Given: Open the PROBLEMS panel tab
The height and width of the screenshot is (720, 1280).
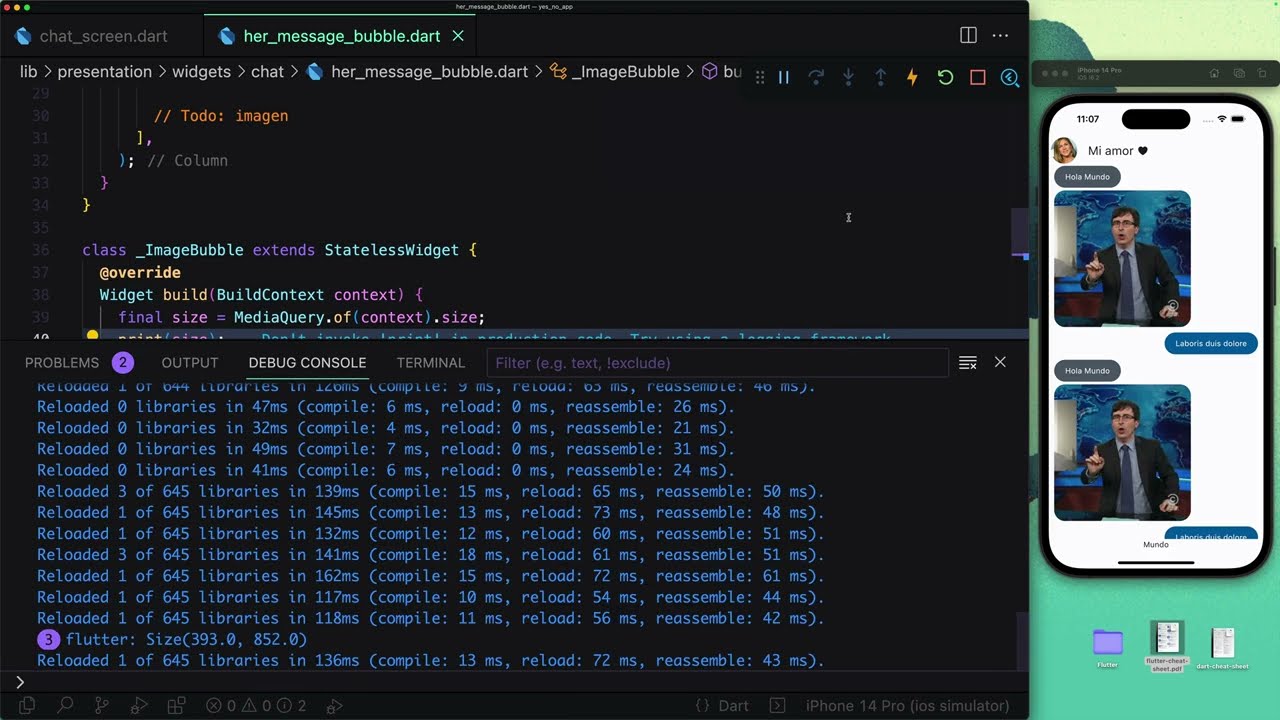Looking at the screenshot, I should point(78,363).
